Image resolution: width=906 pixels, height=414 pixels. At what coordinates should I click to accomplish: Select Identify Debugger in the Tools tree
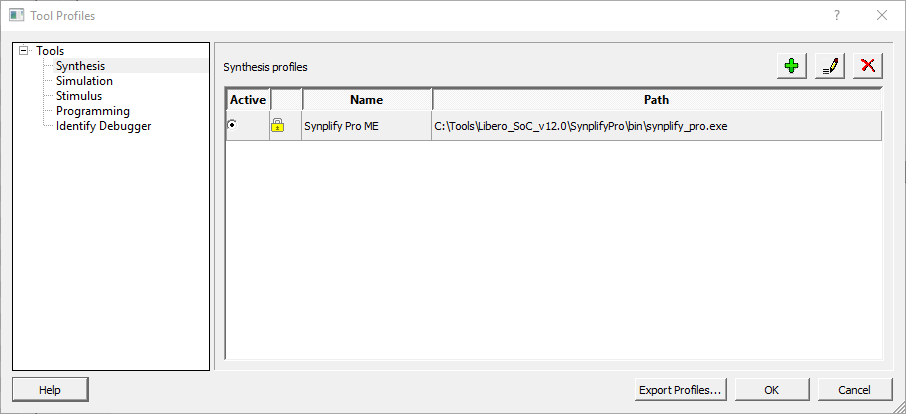click(x=103, y=126)
